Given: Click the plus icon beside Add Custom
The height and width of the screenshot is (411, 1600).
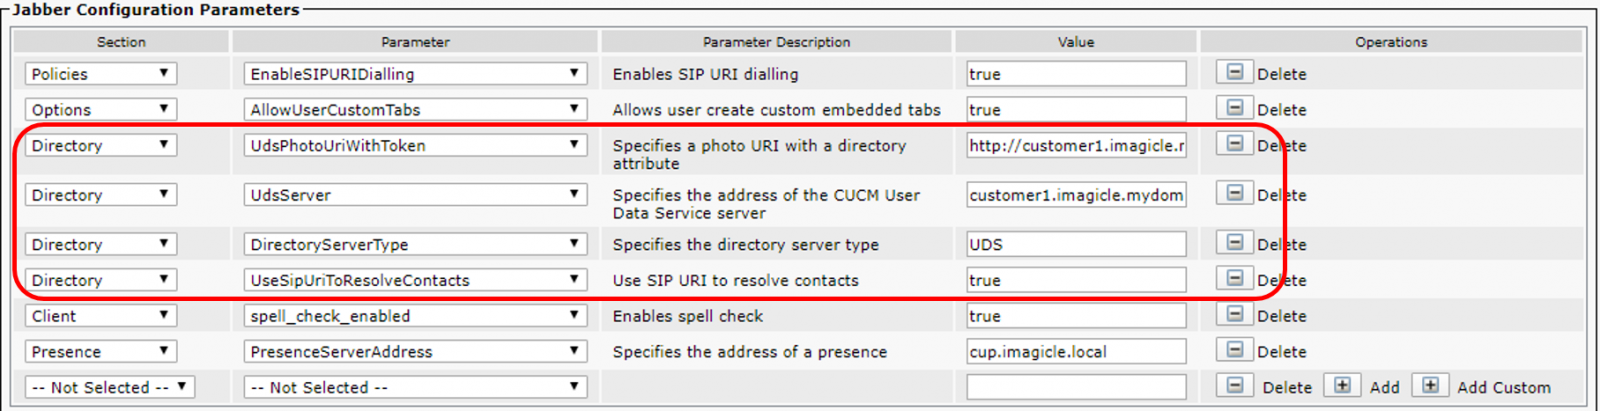Looking at the screenshot, I should (x=1430, y=386).
